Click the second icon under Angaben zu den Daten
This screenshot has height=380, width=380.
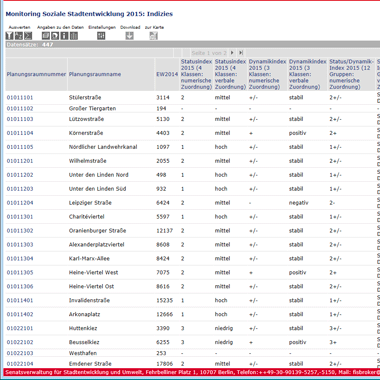[55, 36]
